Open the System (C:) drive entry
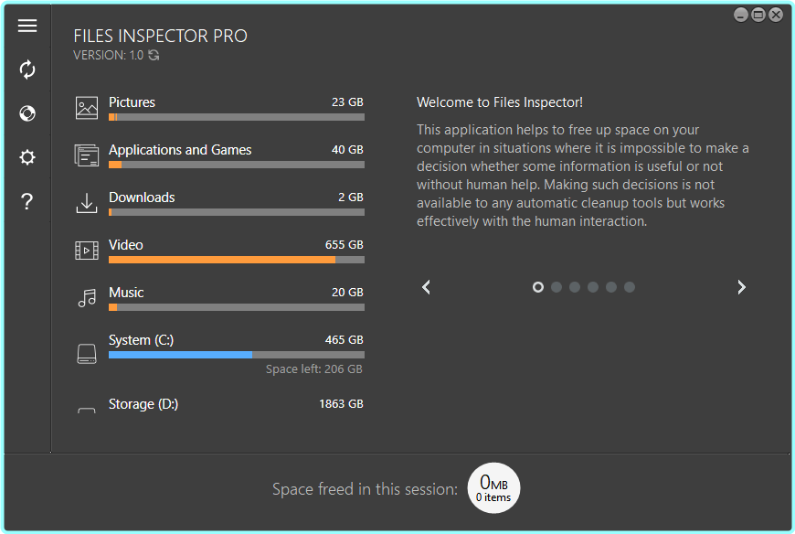Viewport: 795px width, 534px height. (141, 340)
